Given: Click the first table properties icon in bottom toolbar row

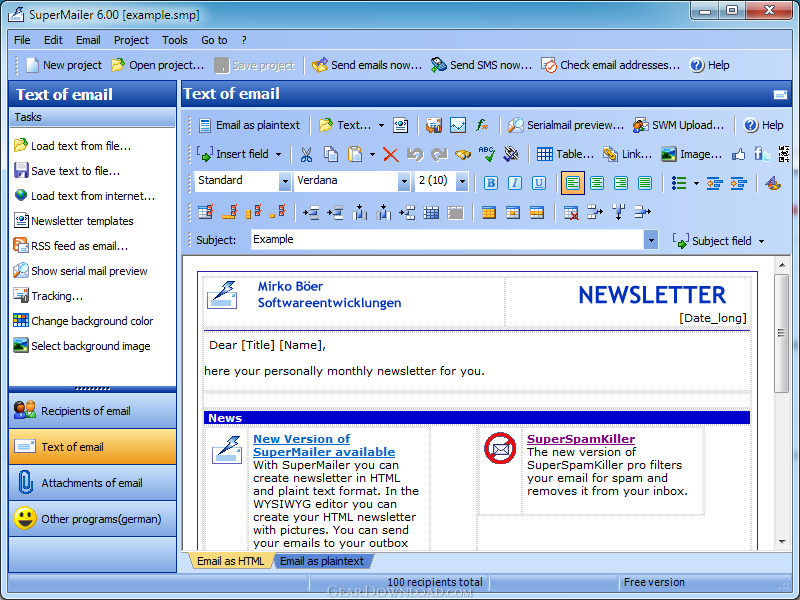Looking at the screenshot, I should (x=206, y=212).
